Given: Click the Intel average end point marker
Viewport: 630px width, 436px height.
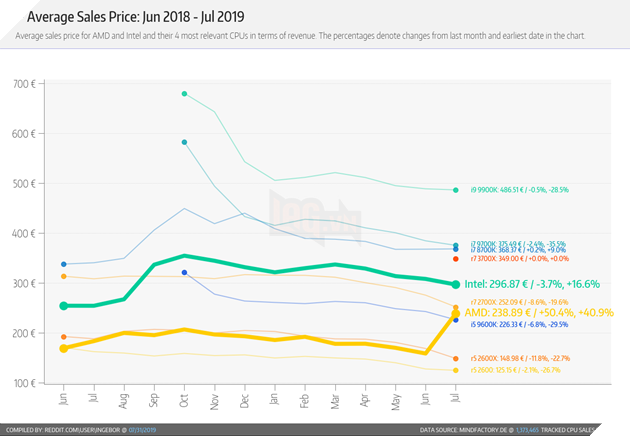Looking at the screenshot, I should [x=456, y=285].
